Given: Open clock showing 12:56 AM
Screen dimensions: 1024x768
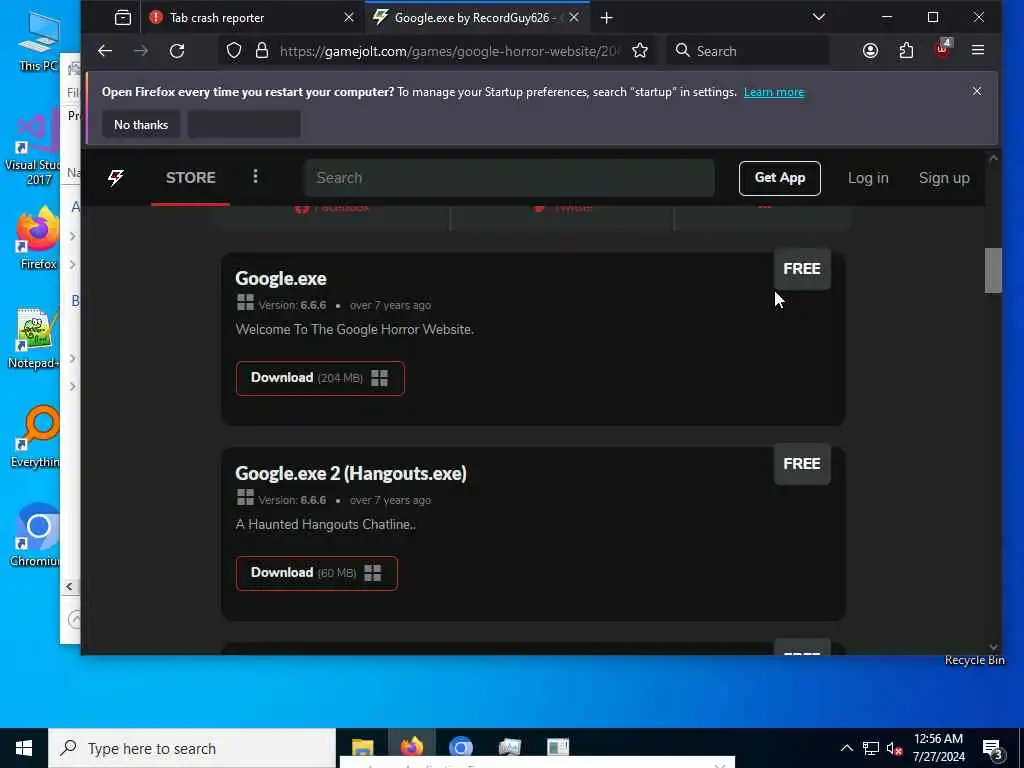Looking at the screenshot, I should tap(938, 748).
